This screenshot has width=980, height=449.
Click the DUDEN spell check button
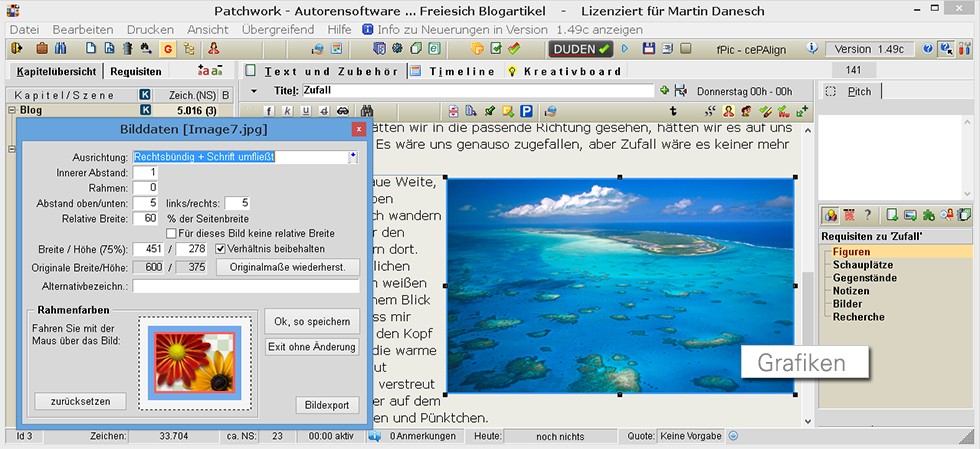(x=581, y=48)
